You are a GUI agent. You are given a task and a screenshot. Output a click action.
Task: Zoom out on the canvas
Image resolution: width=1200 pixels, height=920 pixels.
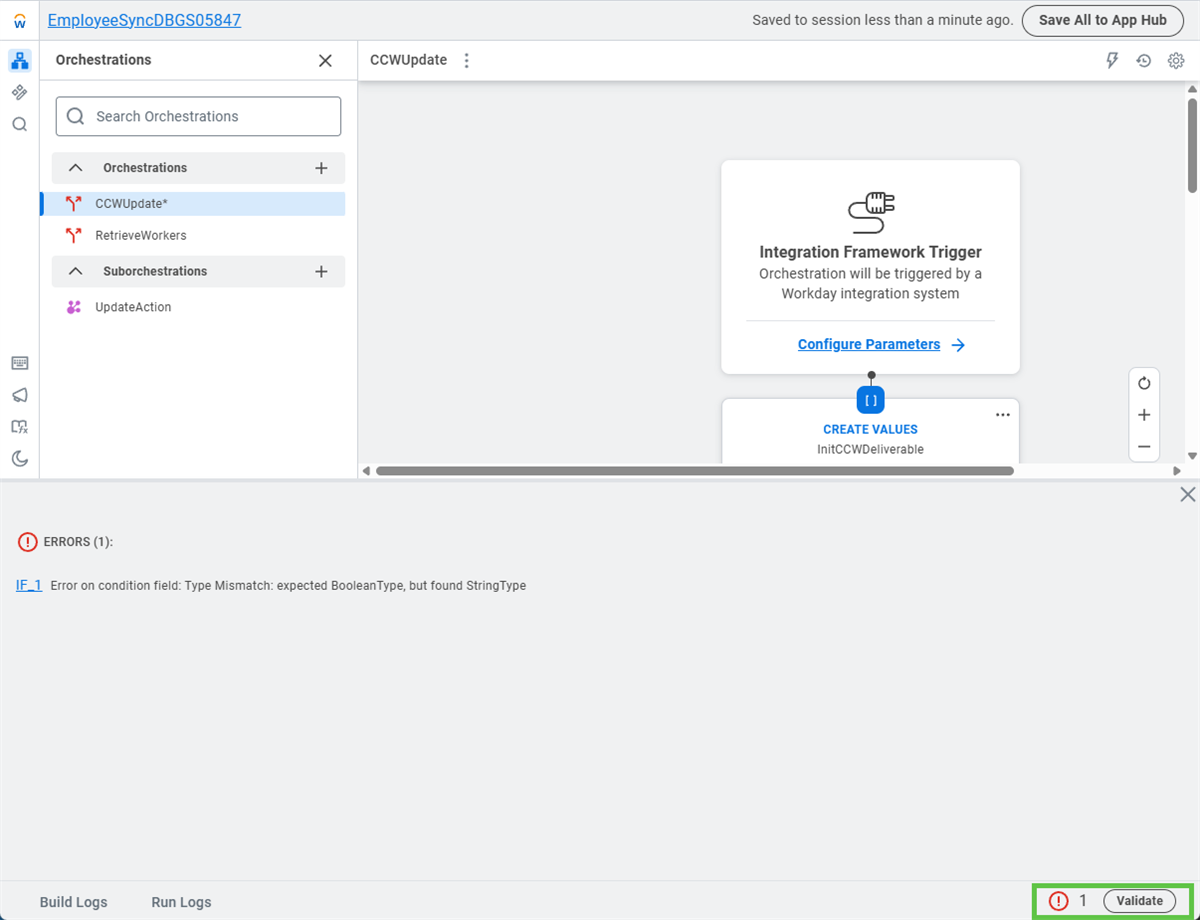click(x=1144, y=447)
